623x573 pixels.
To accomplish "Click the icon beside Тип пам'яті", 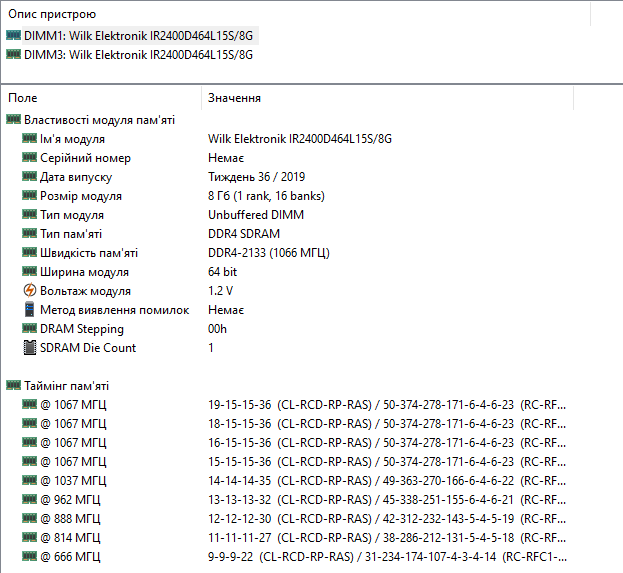I will [x=29, y=233].
